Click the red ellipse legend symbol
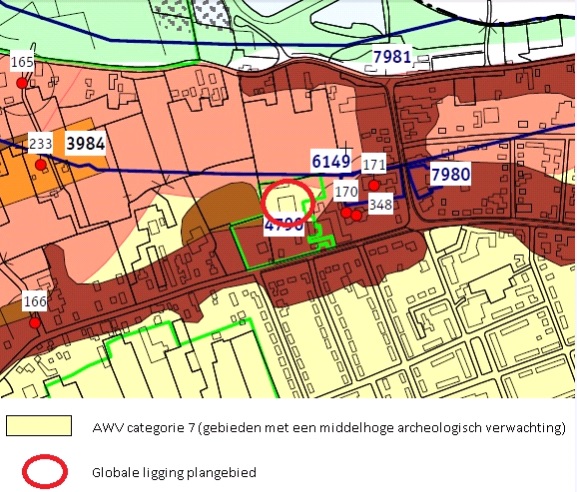This screenshot has width=577, height=492. point(45,471)
